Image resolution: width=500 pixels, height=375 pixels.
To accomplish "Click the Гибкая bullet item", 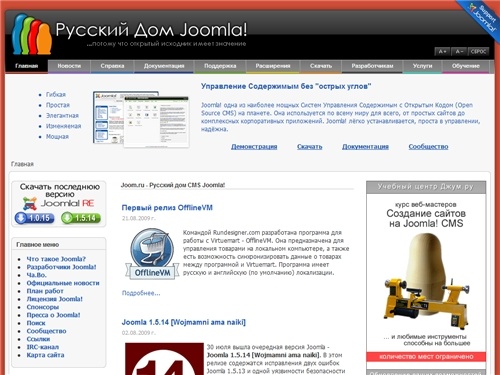I will click(56, 94).
